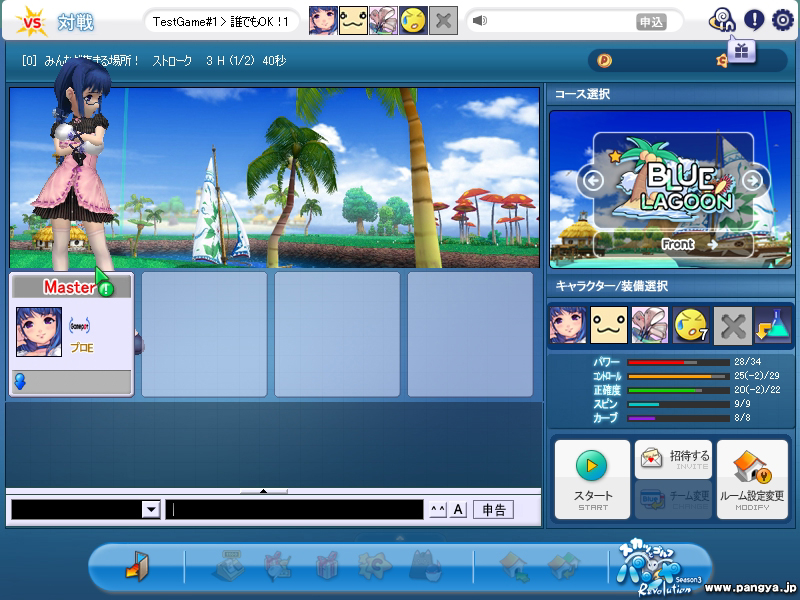The image size is (800, 600).
Task: Choose caddie smiley face in equipment panel
Action: (609, 325)
